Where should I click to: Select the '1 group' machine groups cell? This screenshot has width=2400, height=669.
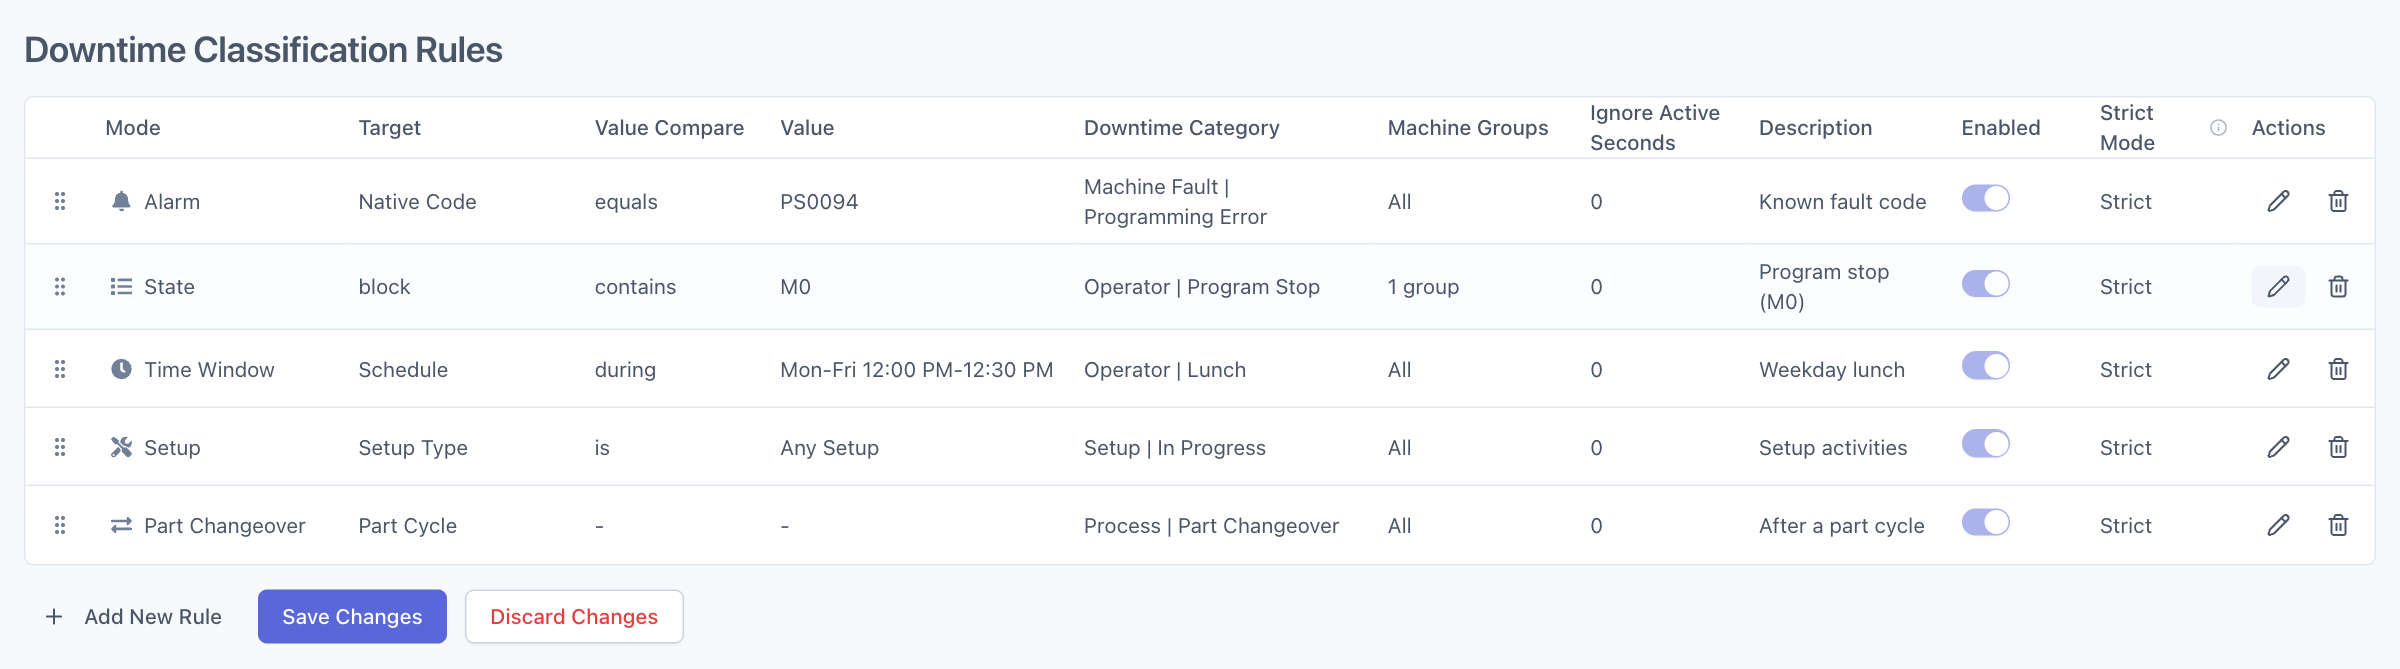pyautogui.click(x=1423, y=287)
